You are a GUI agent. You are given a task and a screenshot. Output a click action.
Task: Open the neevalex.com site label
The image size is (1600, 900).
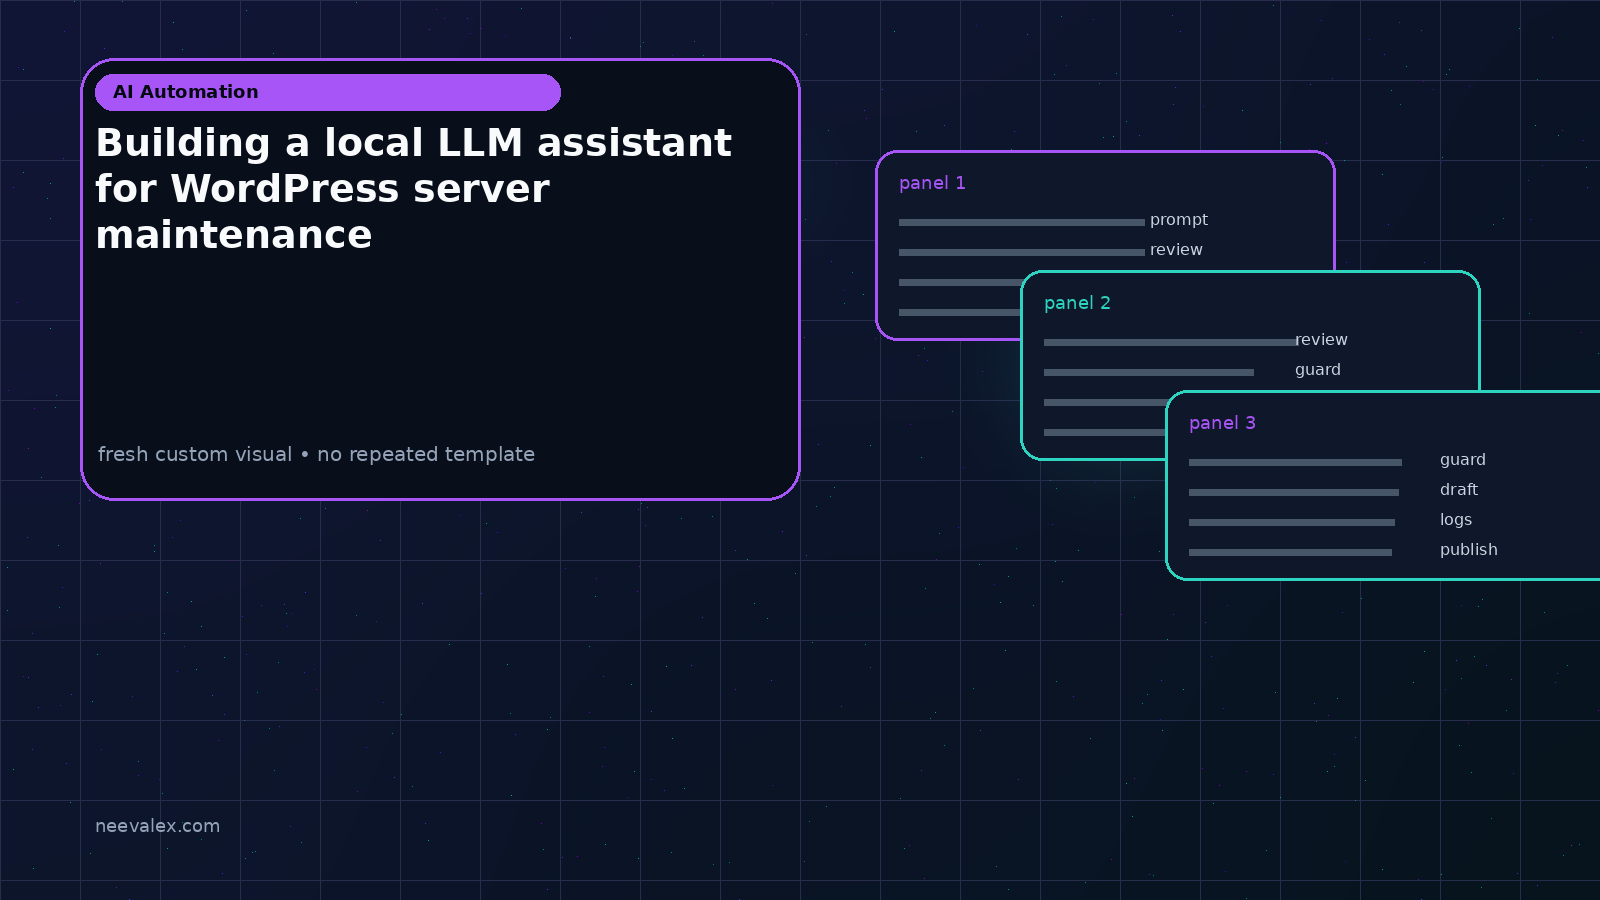pyautogui.click(x=157, y=826)
